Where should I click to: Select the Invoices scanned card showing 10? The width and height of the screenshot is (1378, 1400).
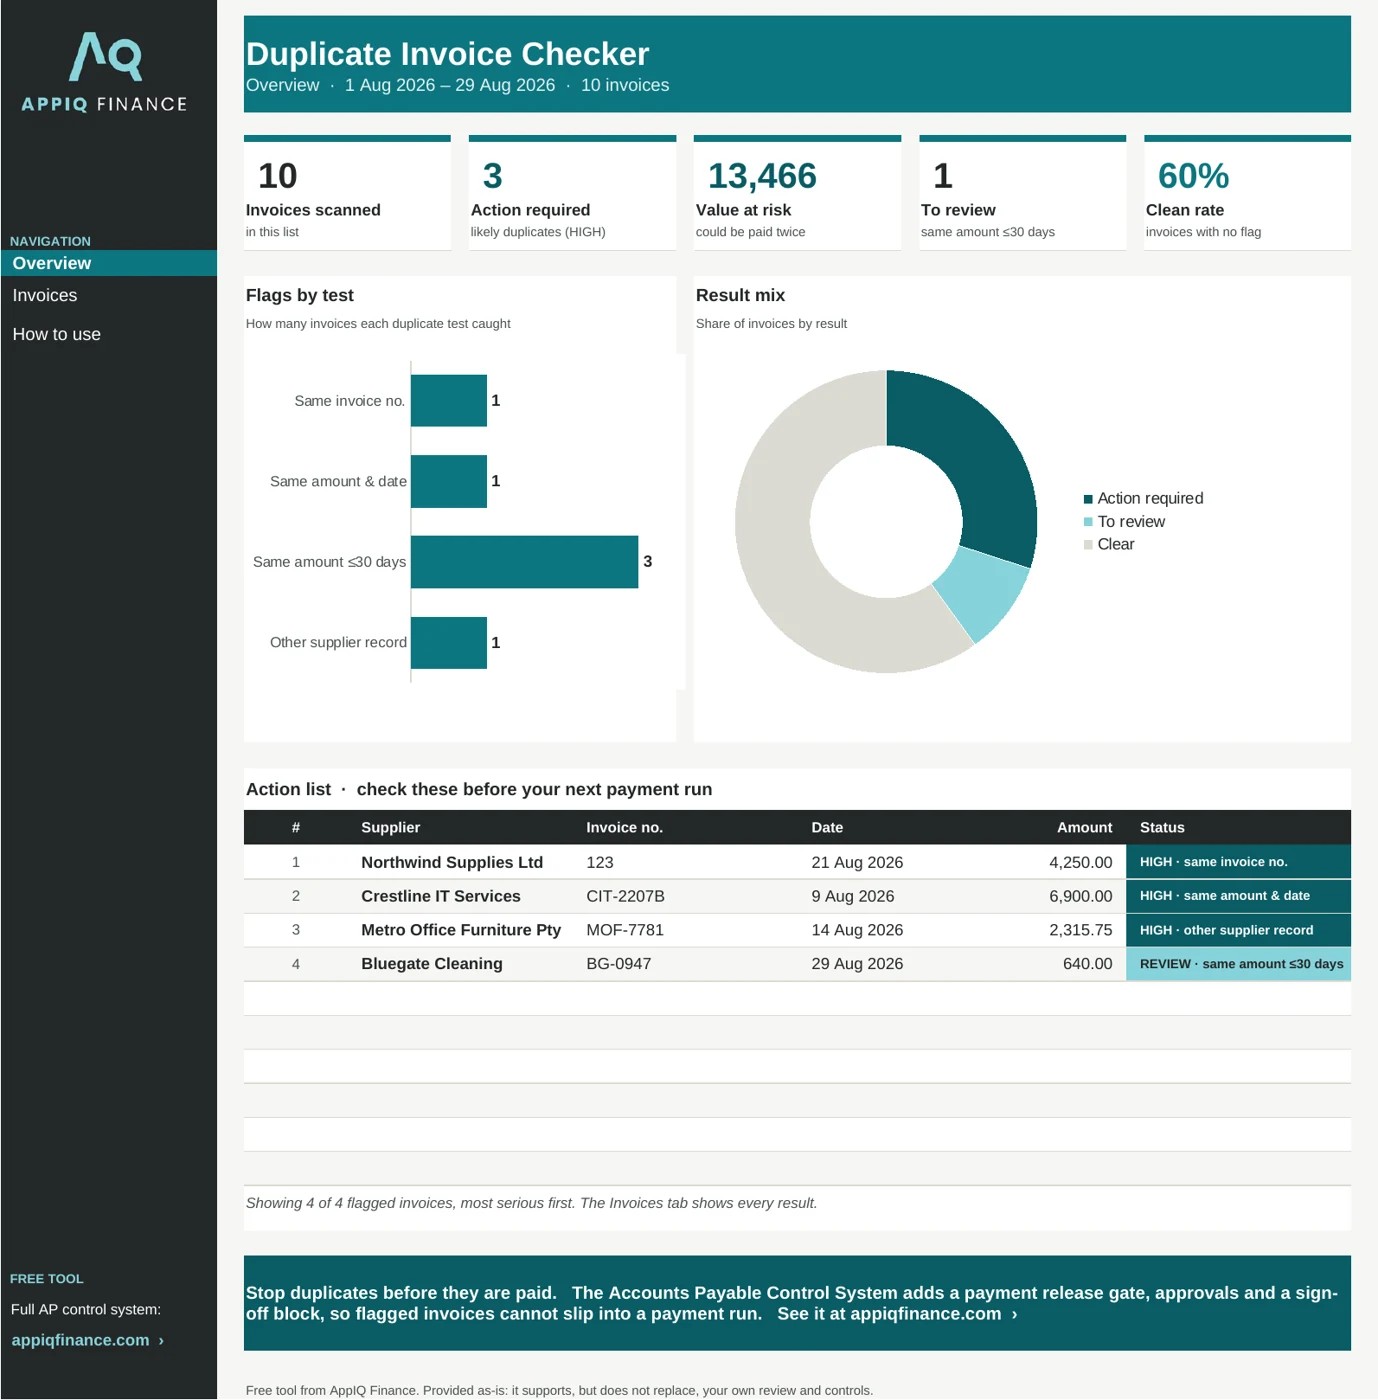coord(347,193)
